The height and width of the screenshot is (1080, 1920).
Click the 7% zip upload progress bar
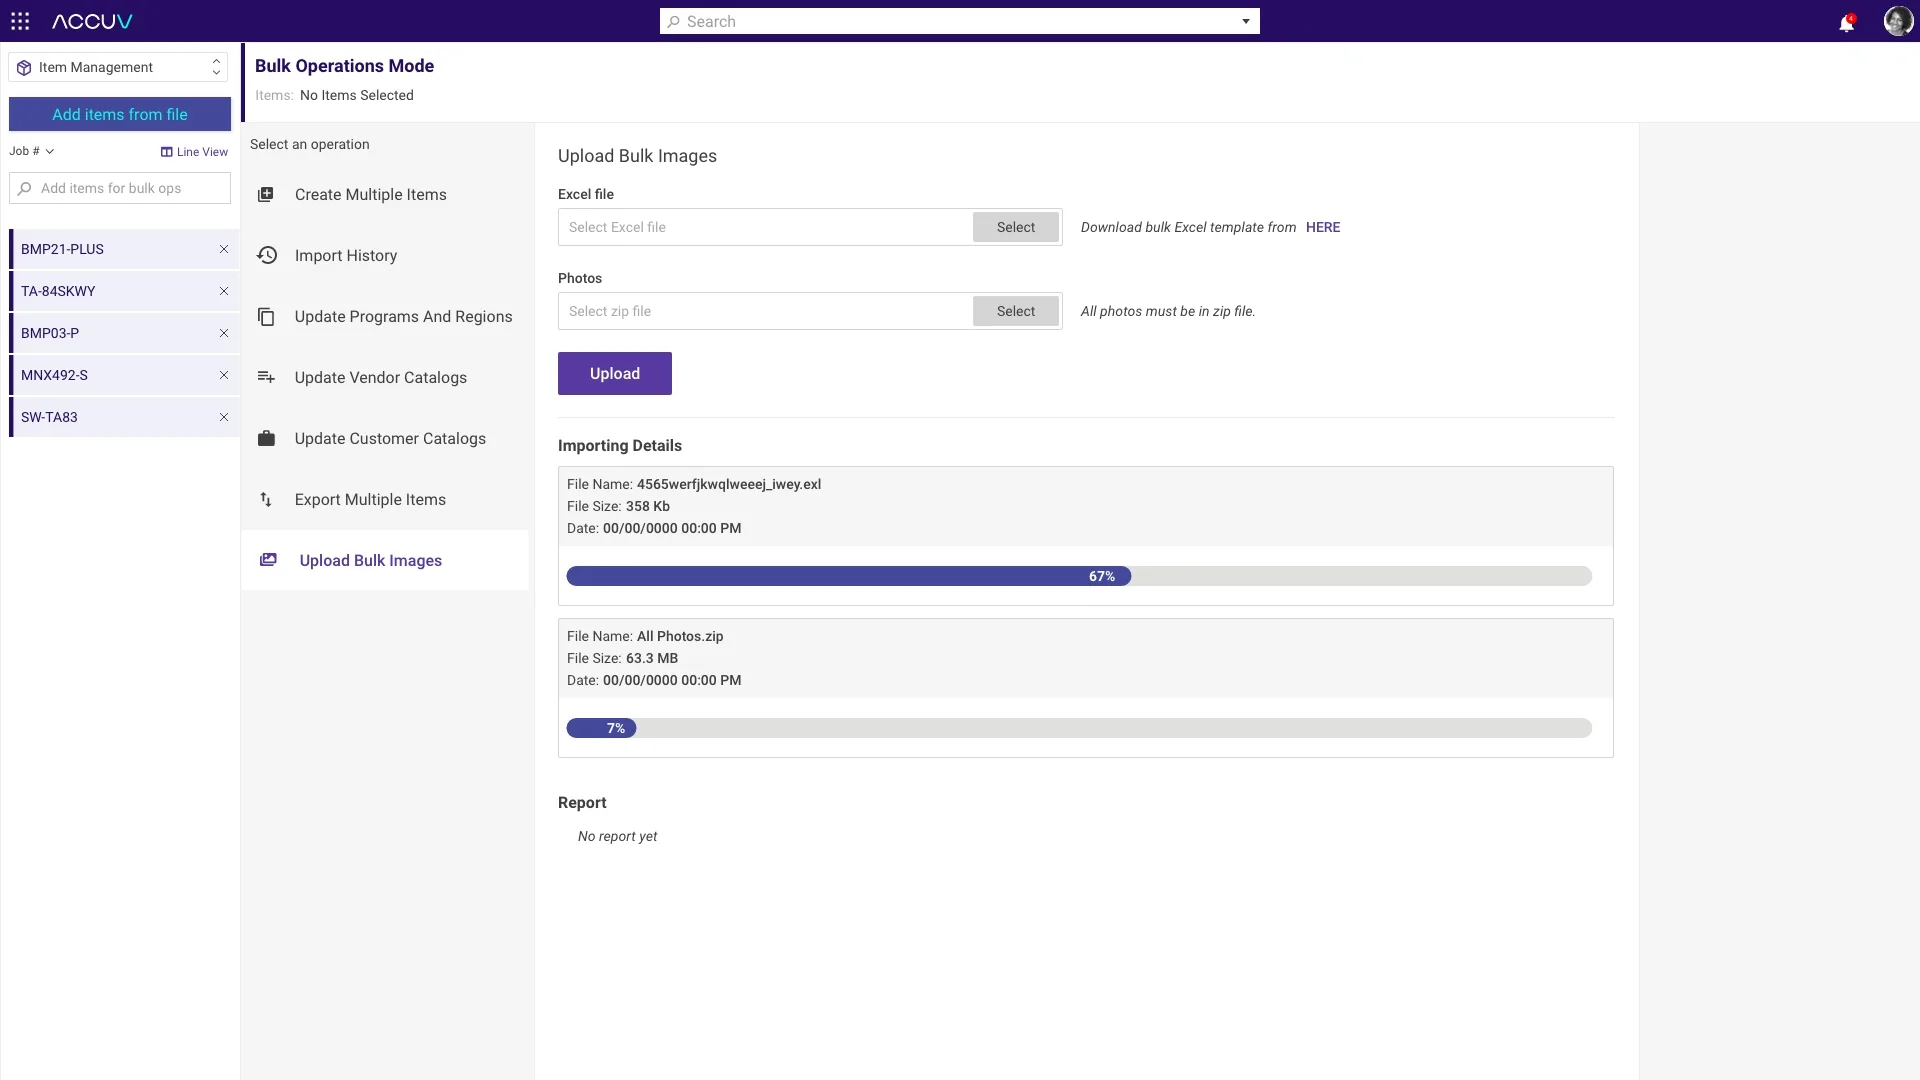click(1079, 728)
